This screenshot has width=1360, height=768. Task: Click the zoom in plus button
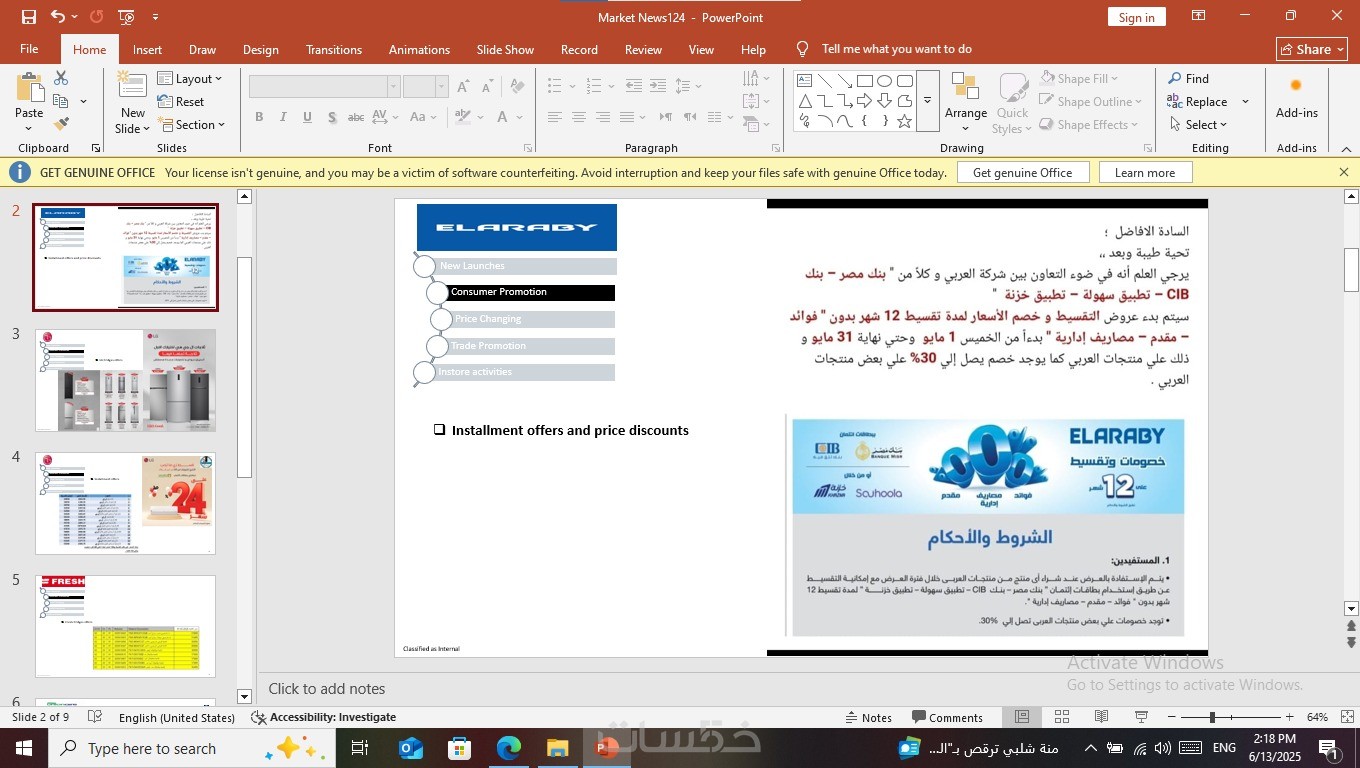[x=1289, y=717]
